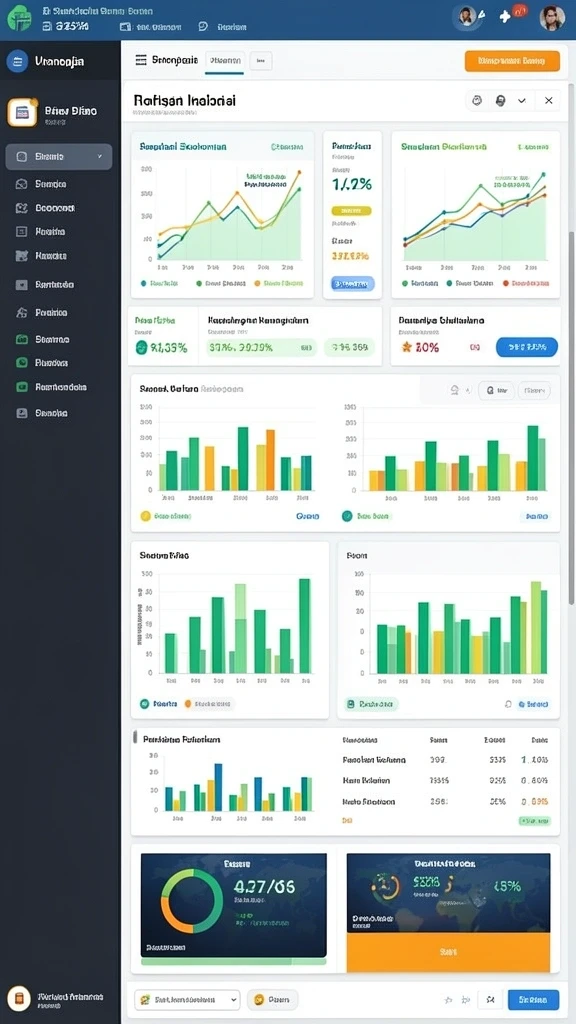Toggle the orange legend dot under the lower-left bar chart
576x1024 pixels.
(188, 704)
